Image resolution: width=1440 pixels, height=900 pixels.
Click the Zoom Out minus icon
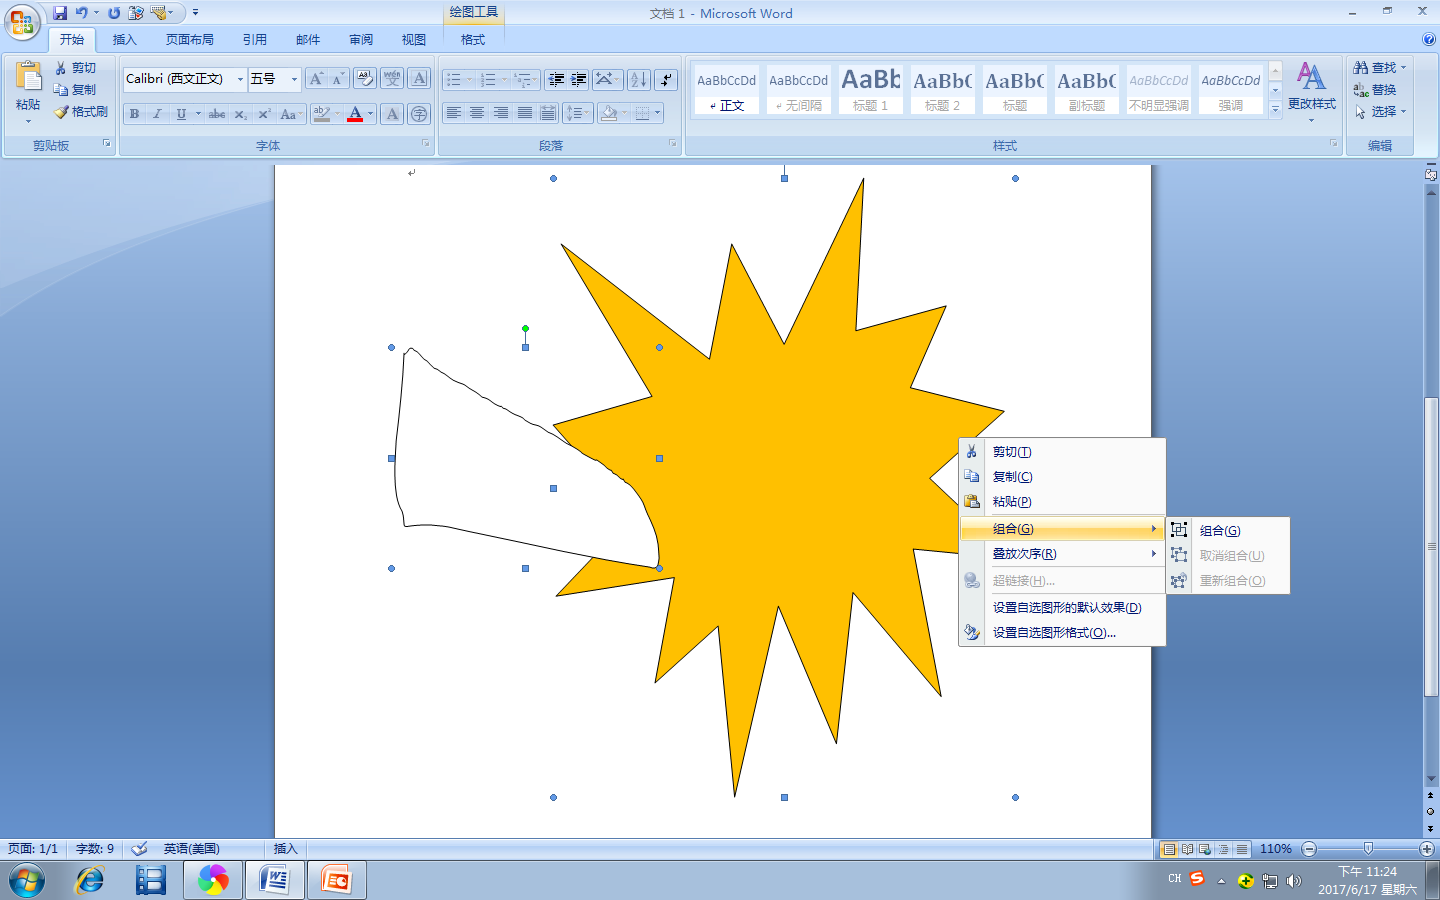[x=1309, y=849]
